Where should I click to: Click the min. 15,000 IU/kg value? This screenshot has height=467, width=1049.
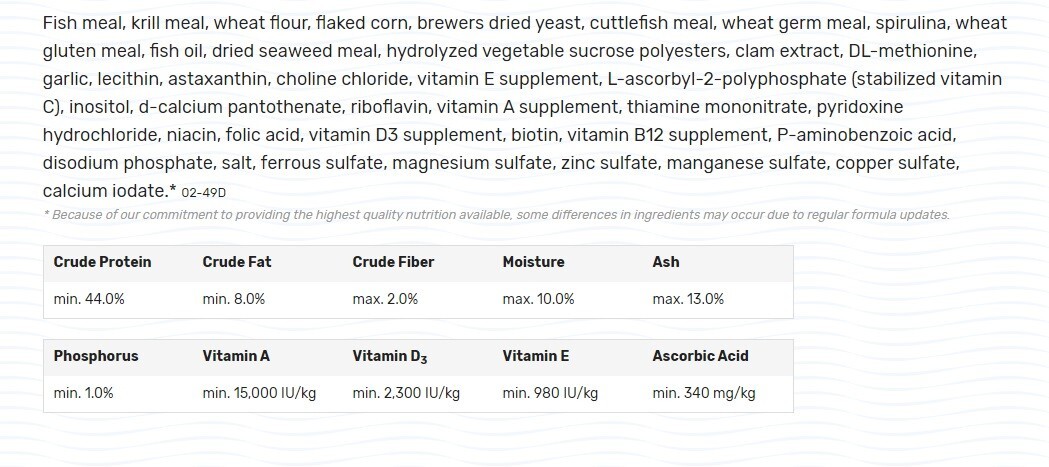click(259, 393)
